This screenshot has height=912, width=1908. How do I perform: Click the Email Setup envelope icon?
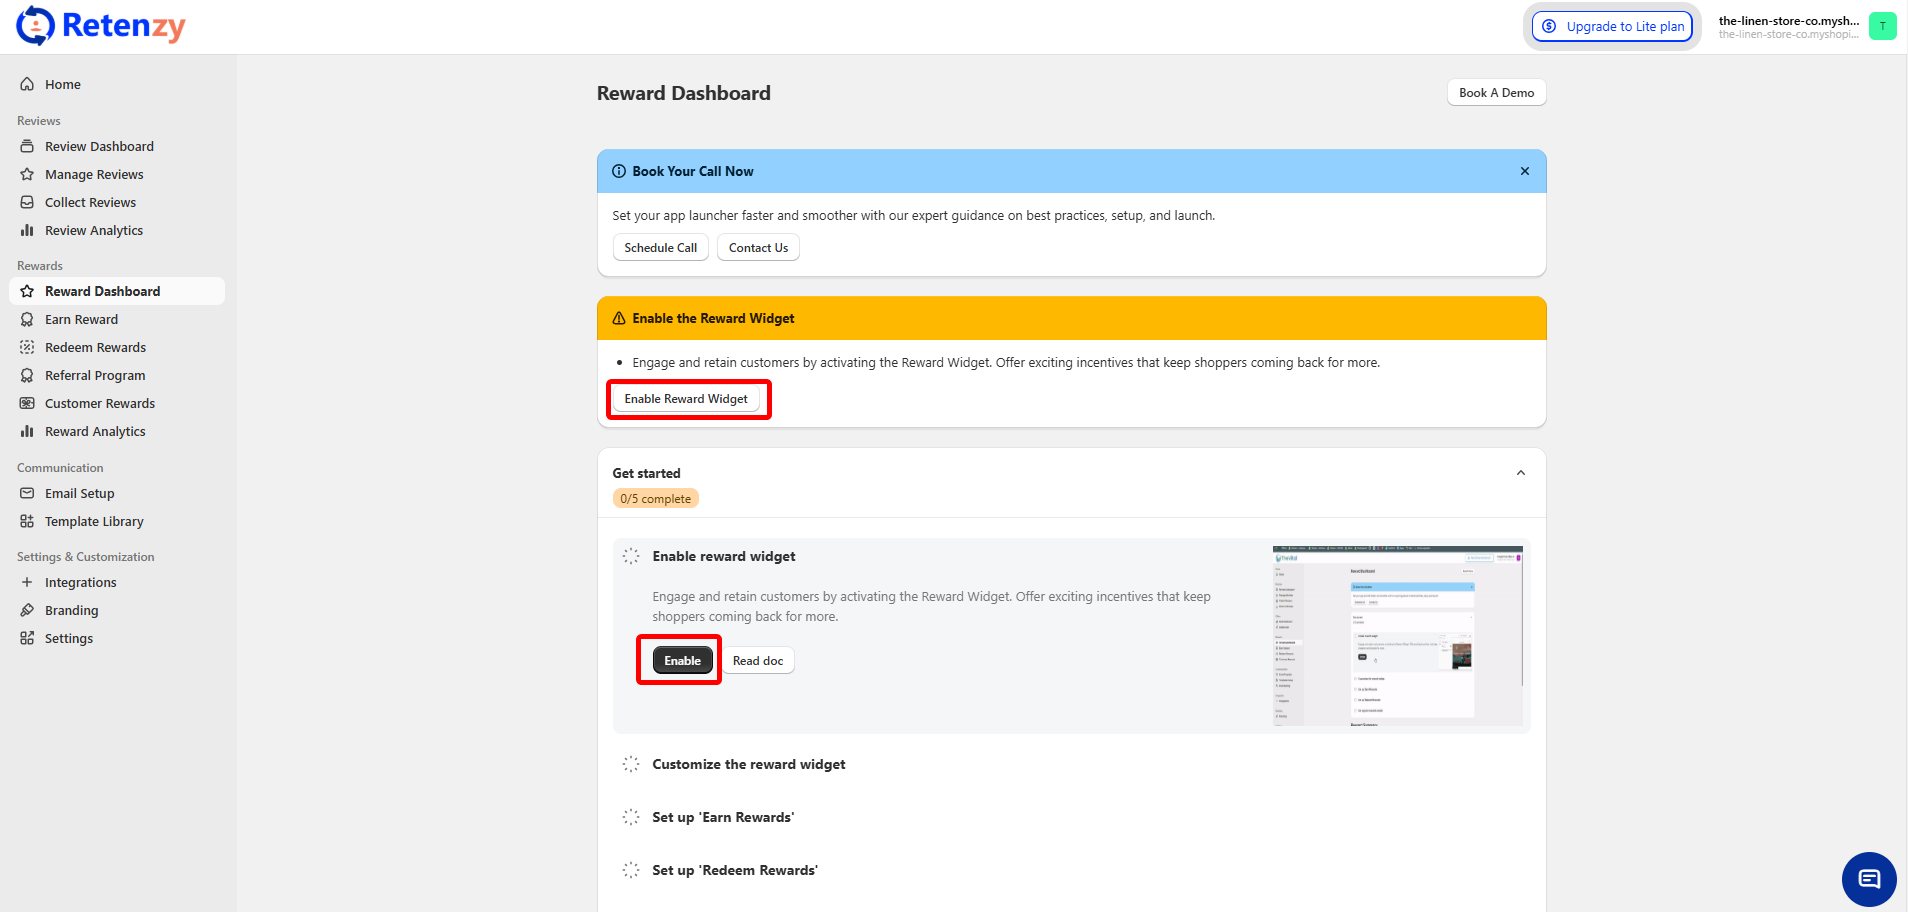click(27, 494)
